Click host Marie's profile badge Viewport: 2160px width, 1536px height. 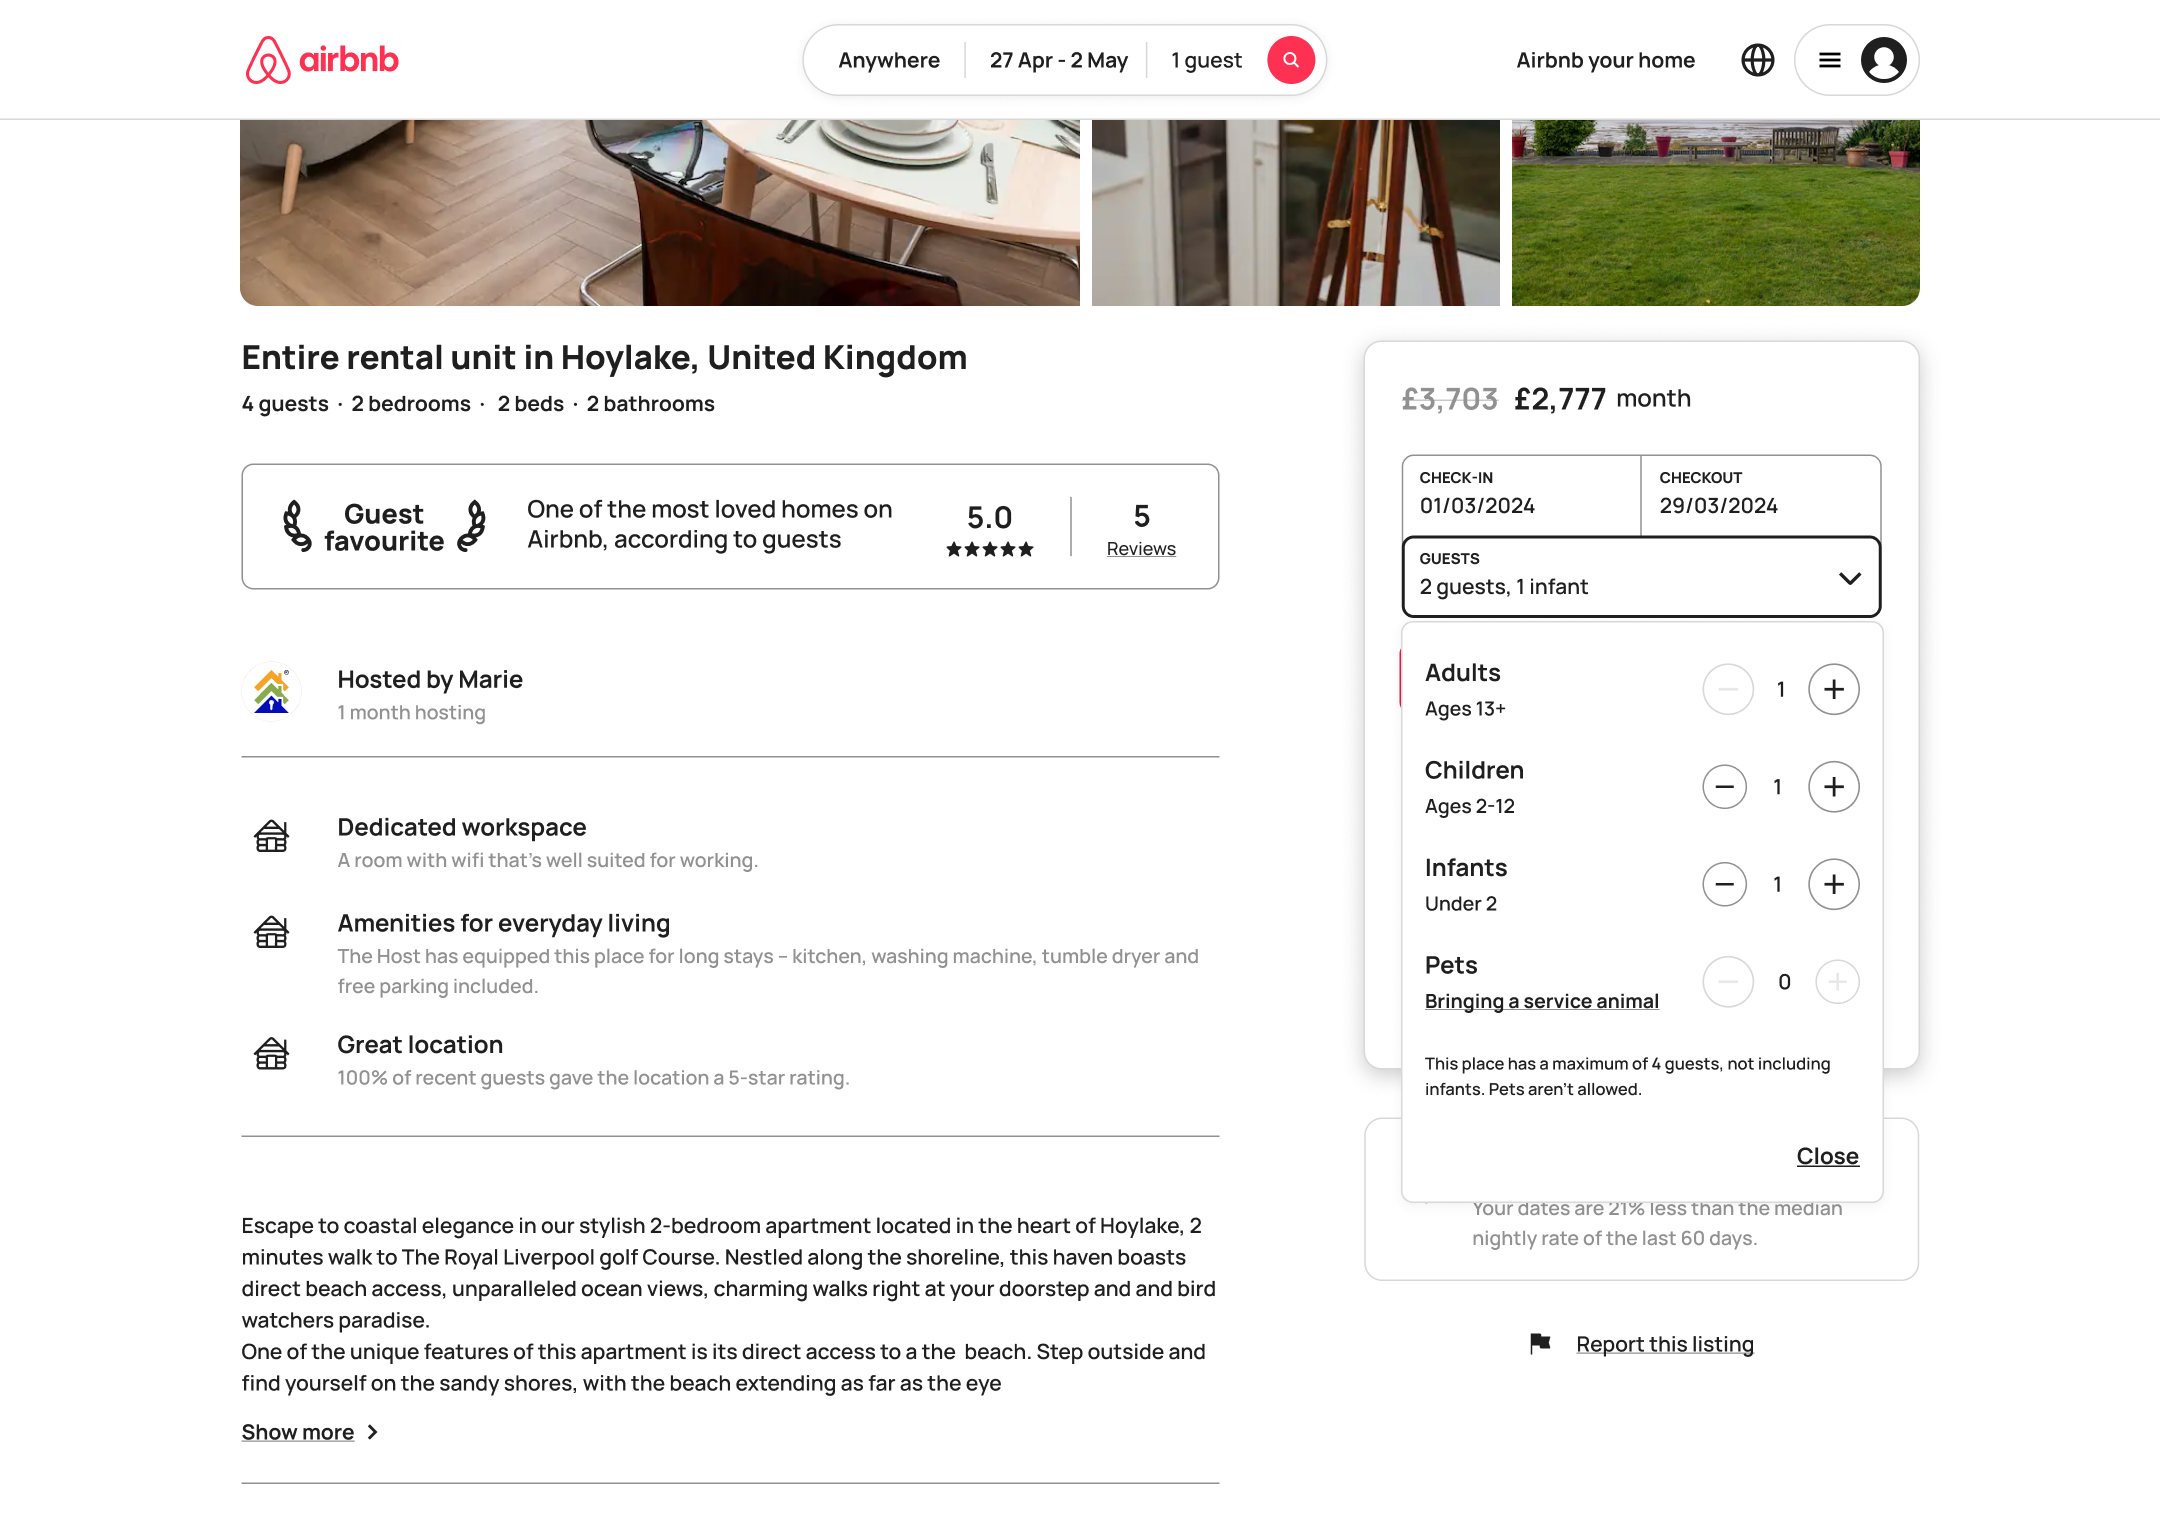271,691
